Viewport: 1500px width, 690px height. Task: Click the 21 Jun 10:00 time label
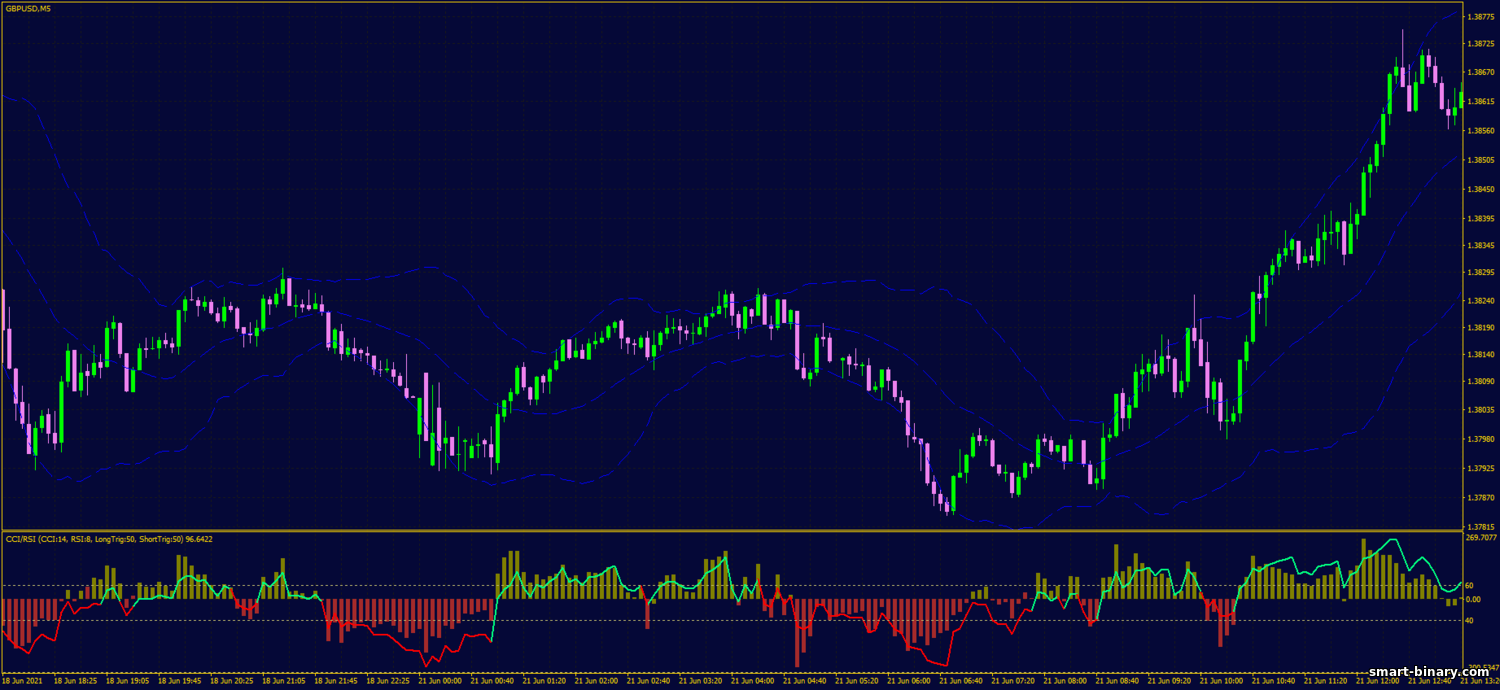coord(1221,681)
